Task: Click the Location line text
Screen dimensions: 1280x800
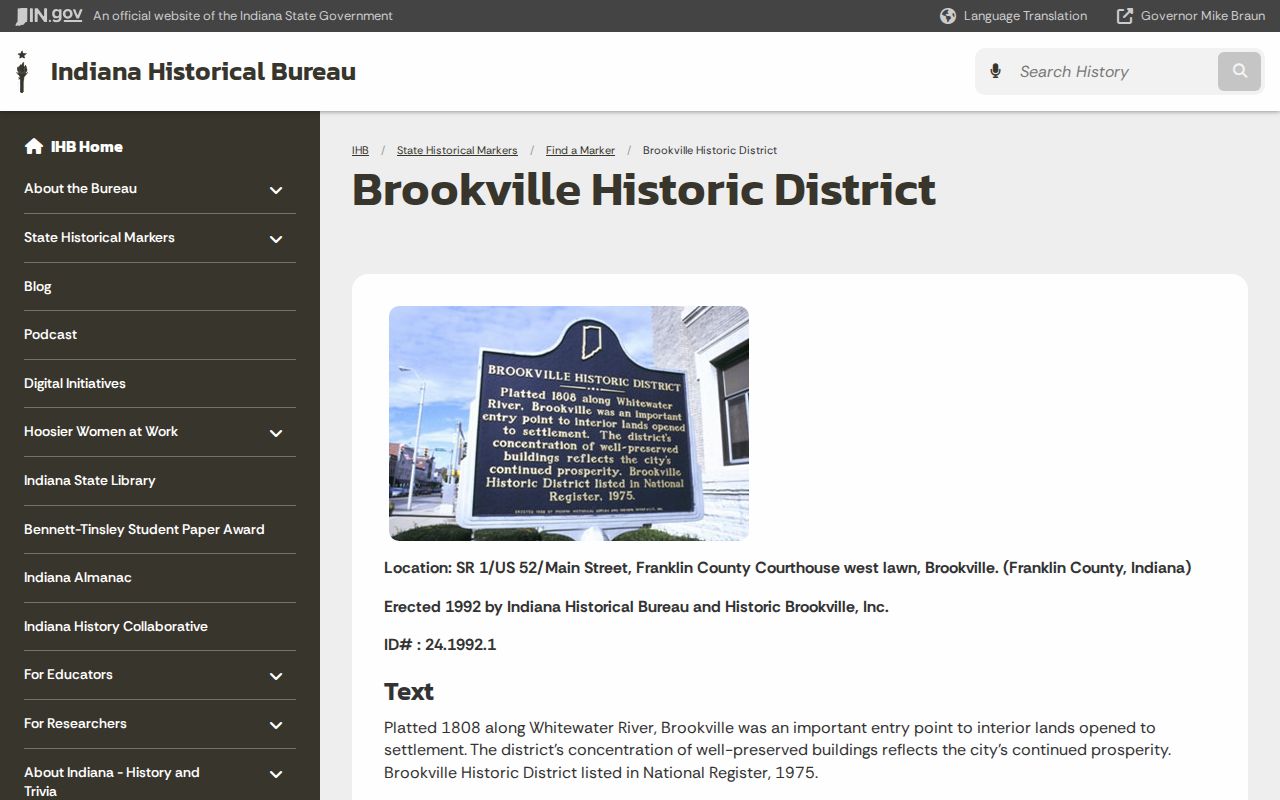Action: point(787,567)
